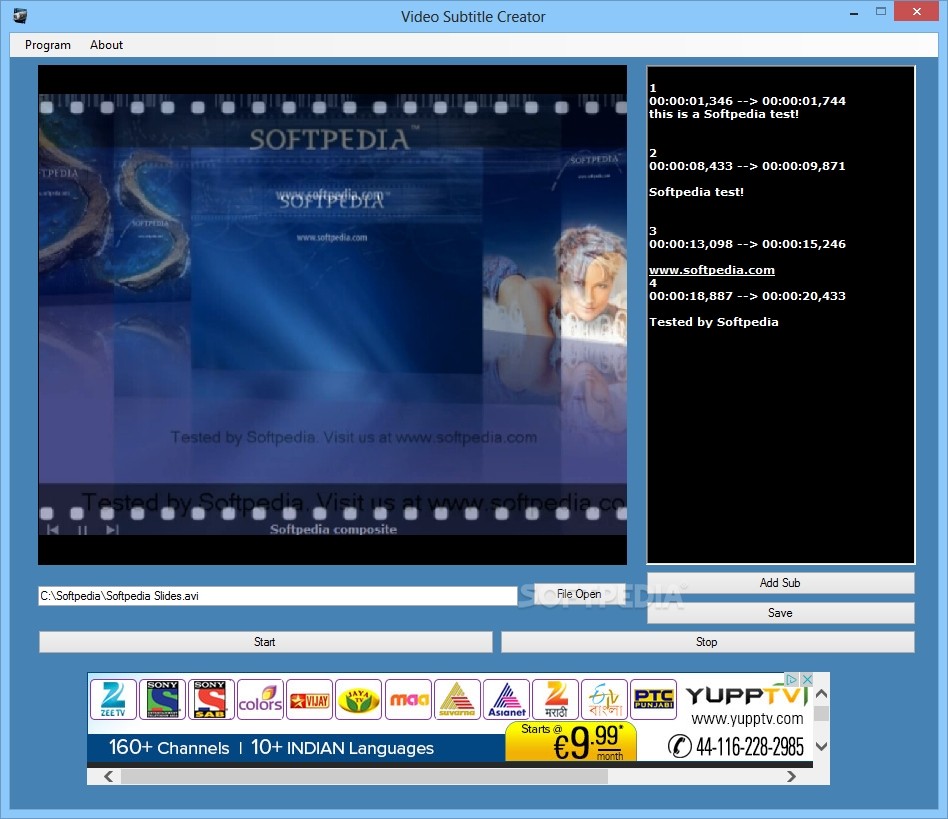
Task: Click the video preview area
Action: (332, 315)
